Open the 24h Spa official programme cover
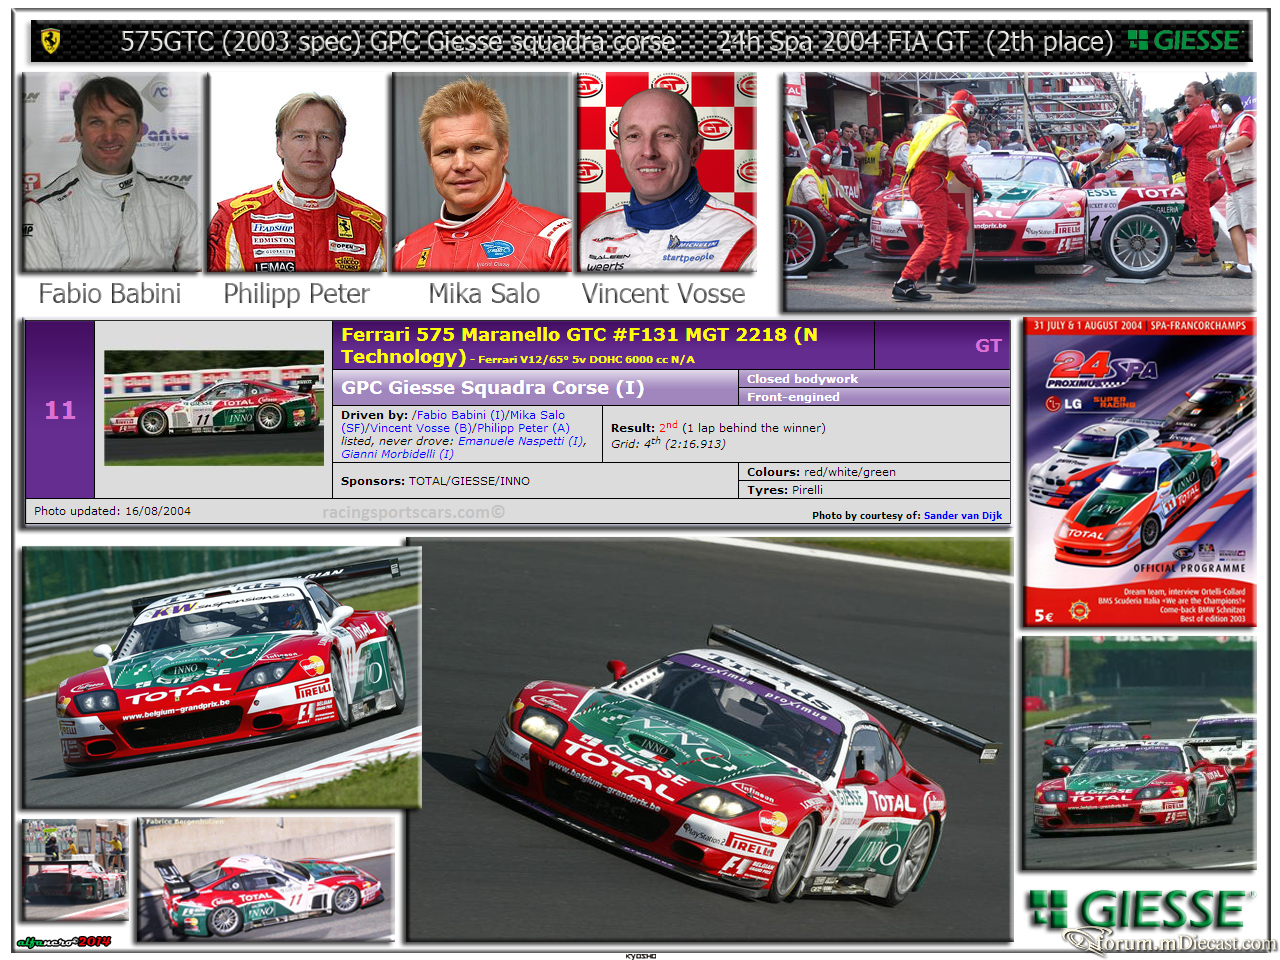This screenshot has height=960, width=1280. [1139, 472]
